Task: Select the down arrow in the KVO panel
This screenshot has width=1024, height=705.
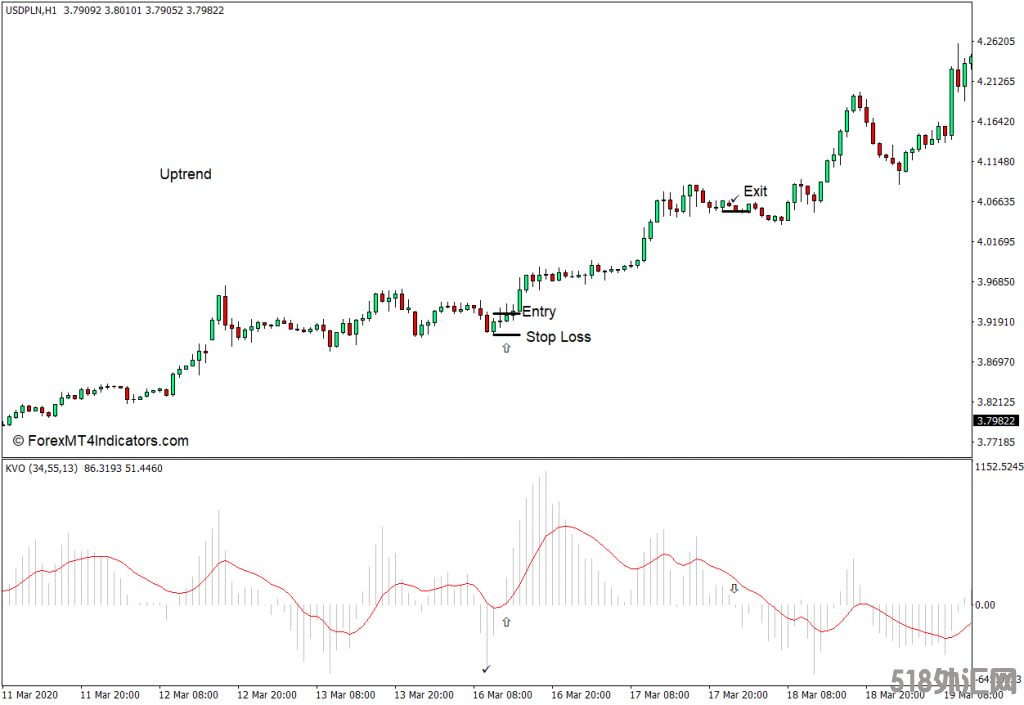Action: point(734,589)
